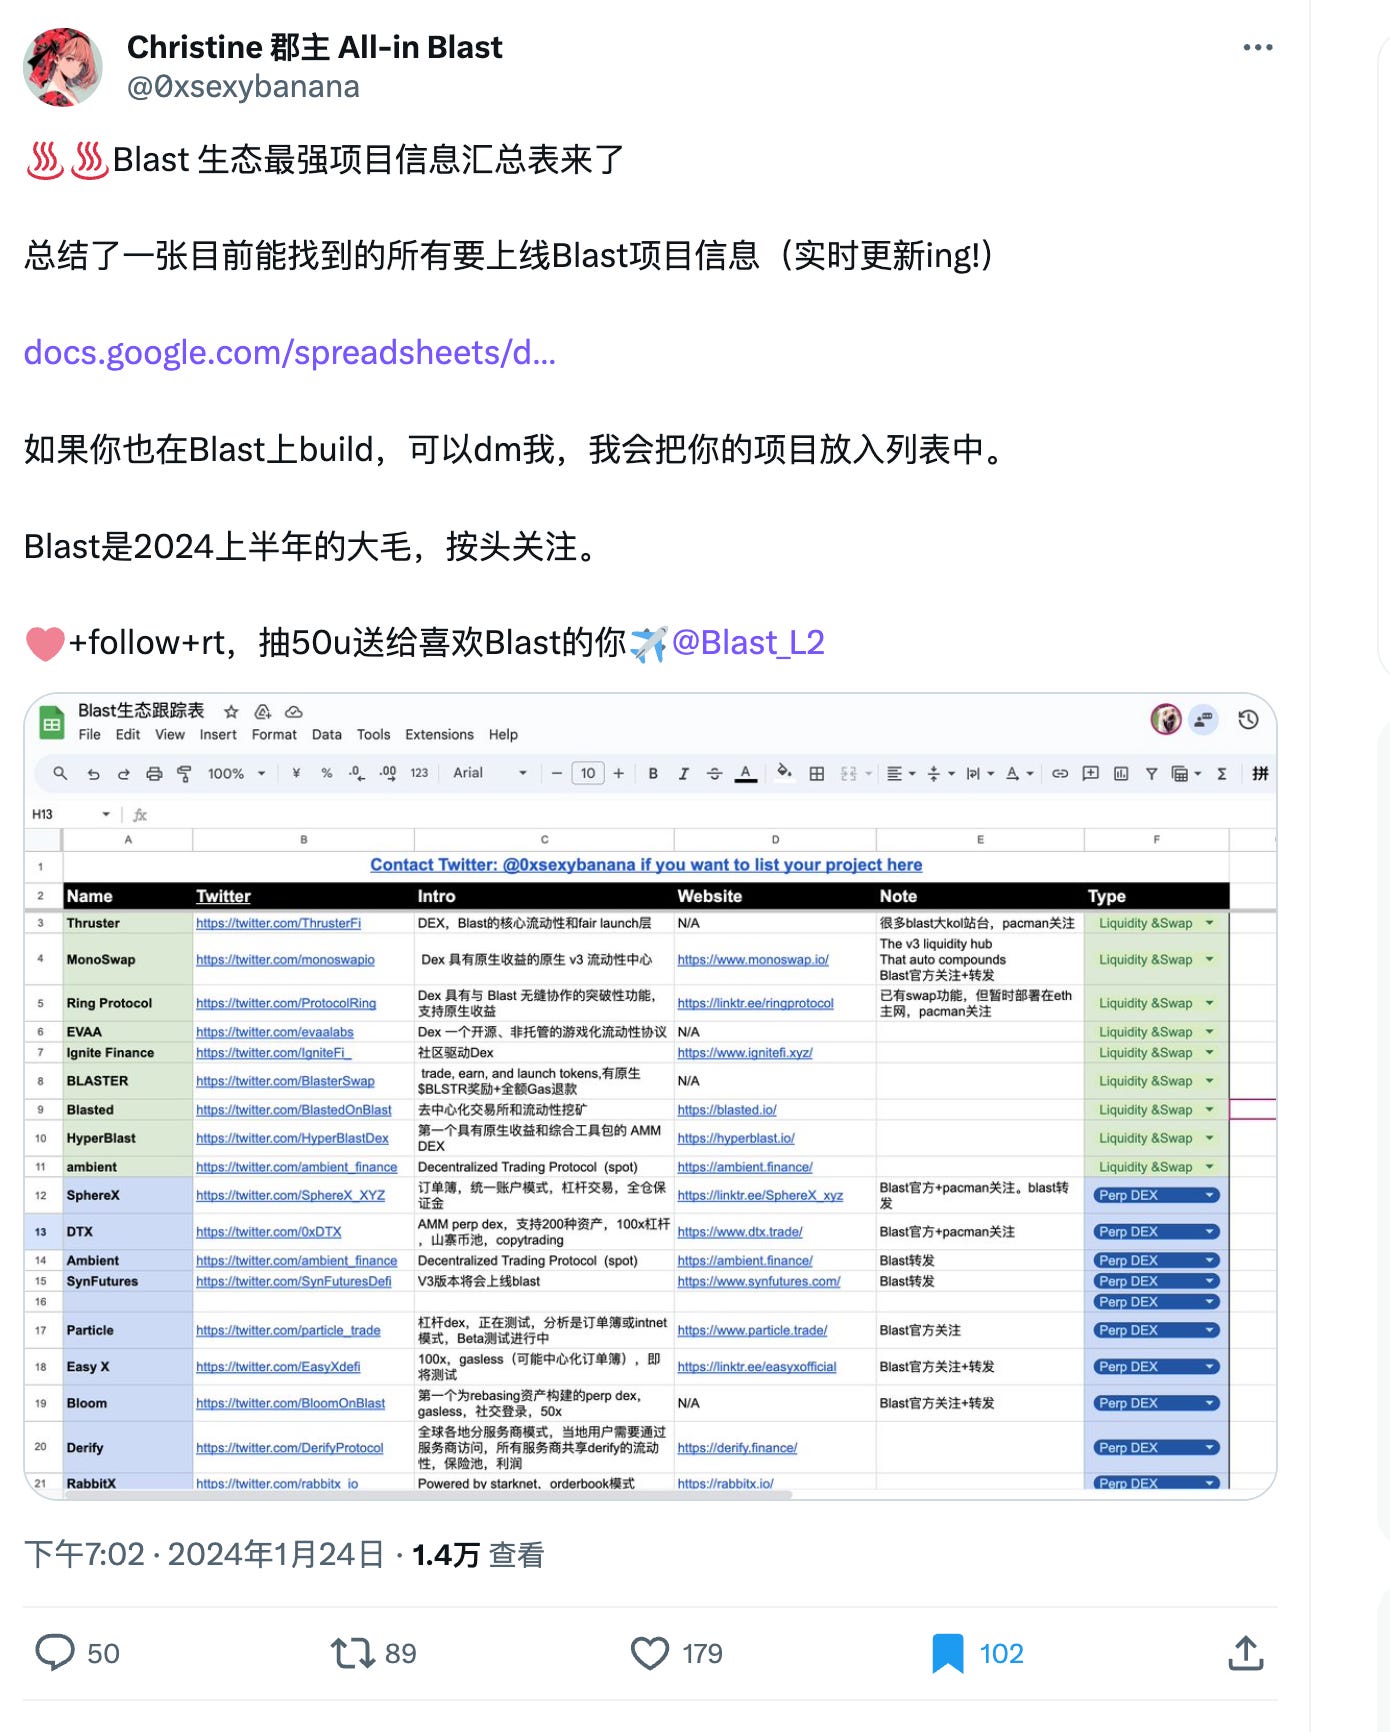Retweet the post using the retweet icon
The image size is (1390, 1732).
point(352,1652)
